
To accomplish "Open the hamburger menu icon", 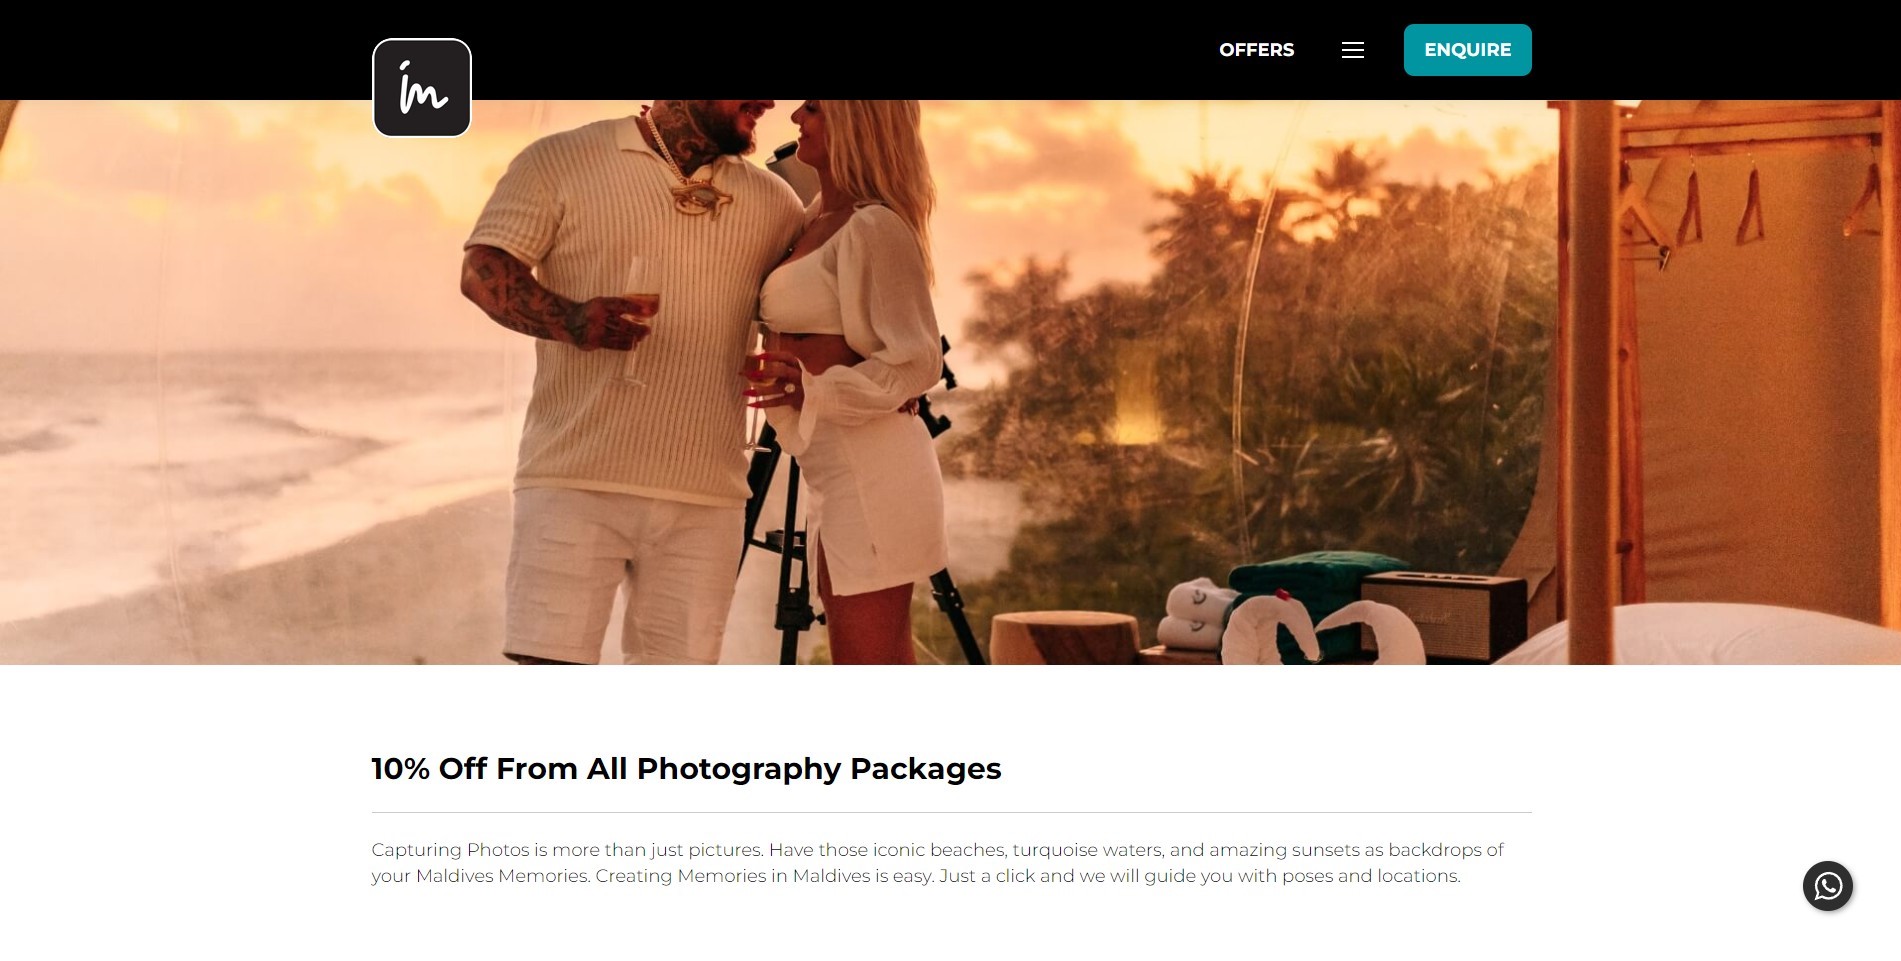I will tap(1352, 50).
